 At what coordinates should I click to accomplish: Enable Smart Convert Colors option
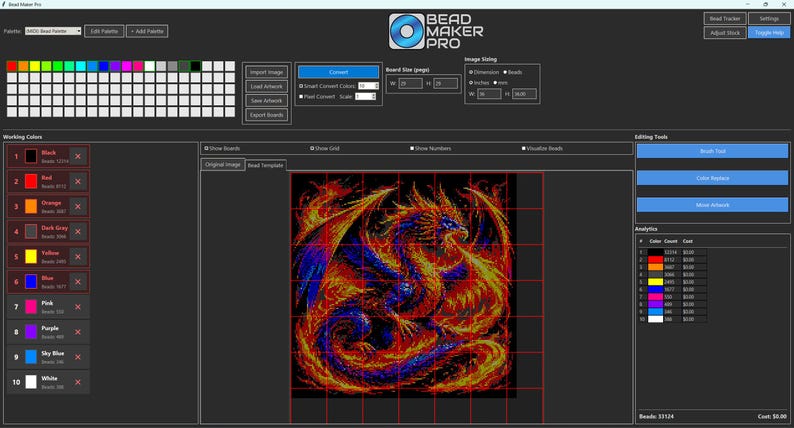(x=301, y=86)
